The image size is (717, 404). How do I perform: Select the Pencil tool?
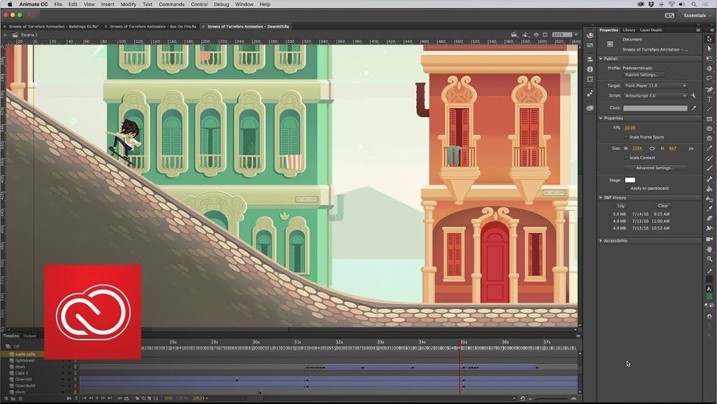(709, 148)
